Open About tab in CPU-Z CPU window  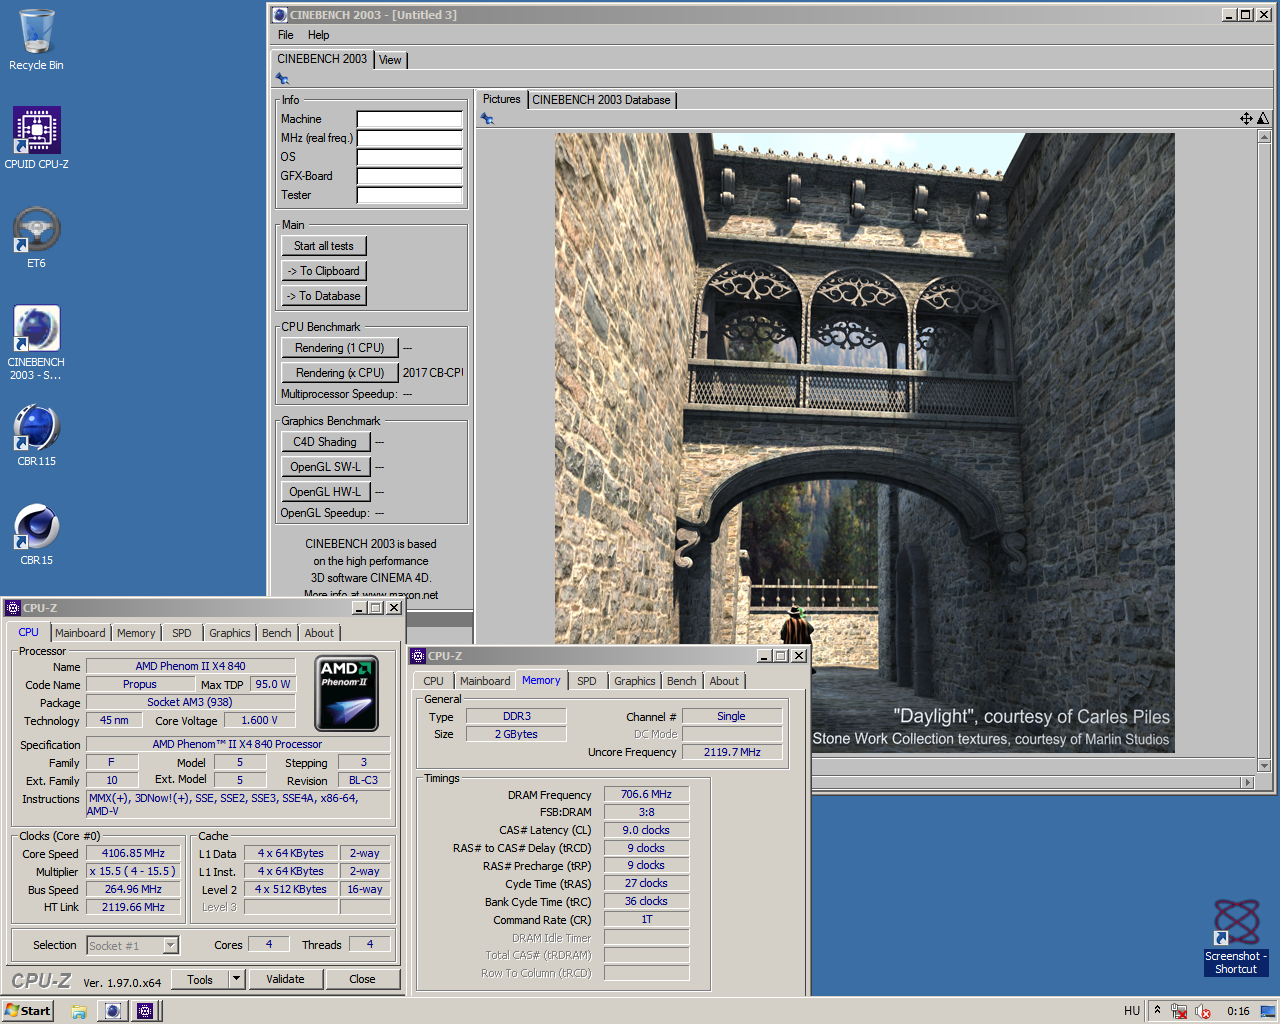(319, 633)
